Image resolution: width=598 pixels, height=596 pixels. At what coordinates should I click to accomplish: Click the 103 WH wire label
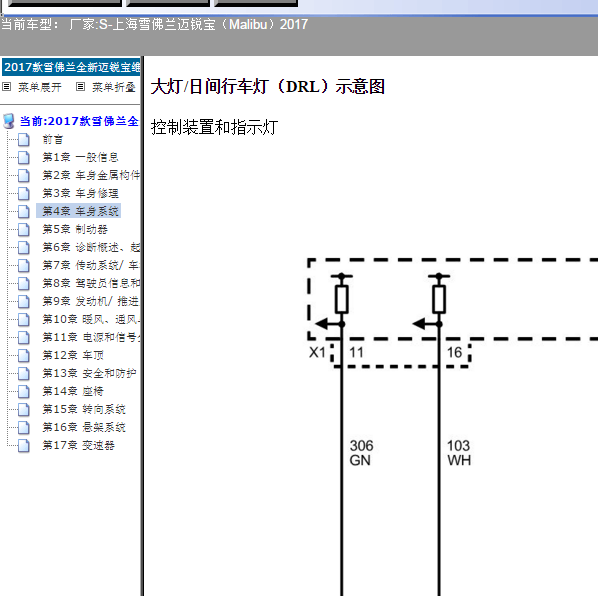[x=459, y=453]
